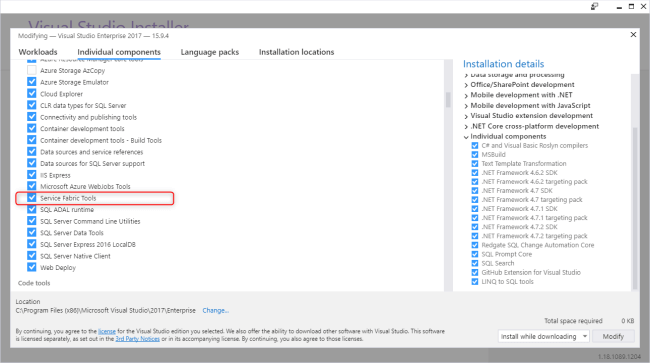Toggle SQL ADAL runtime checkbox
650x363 pixels.
tap(32, 209)
